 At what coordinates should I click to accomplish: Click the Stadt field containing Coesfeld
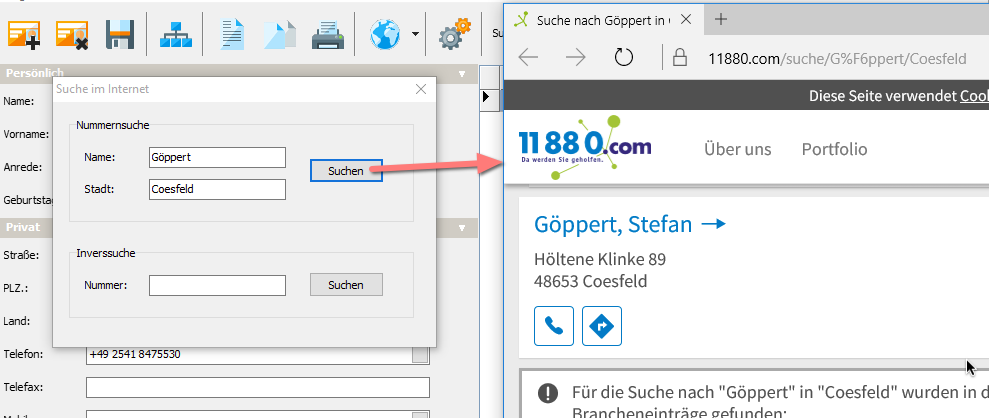coord(218,189)
